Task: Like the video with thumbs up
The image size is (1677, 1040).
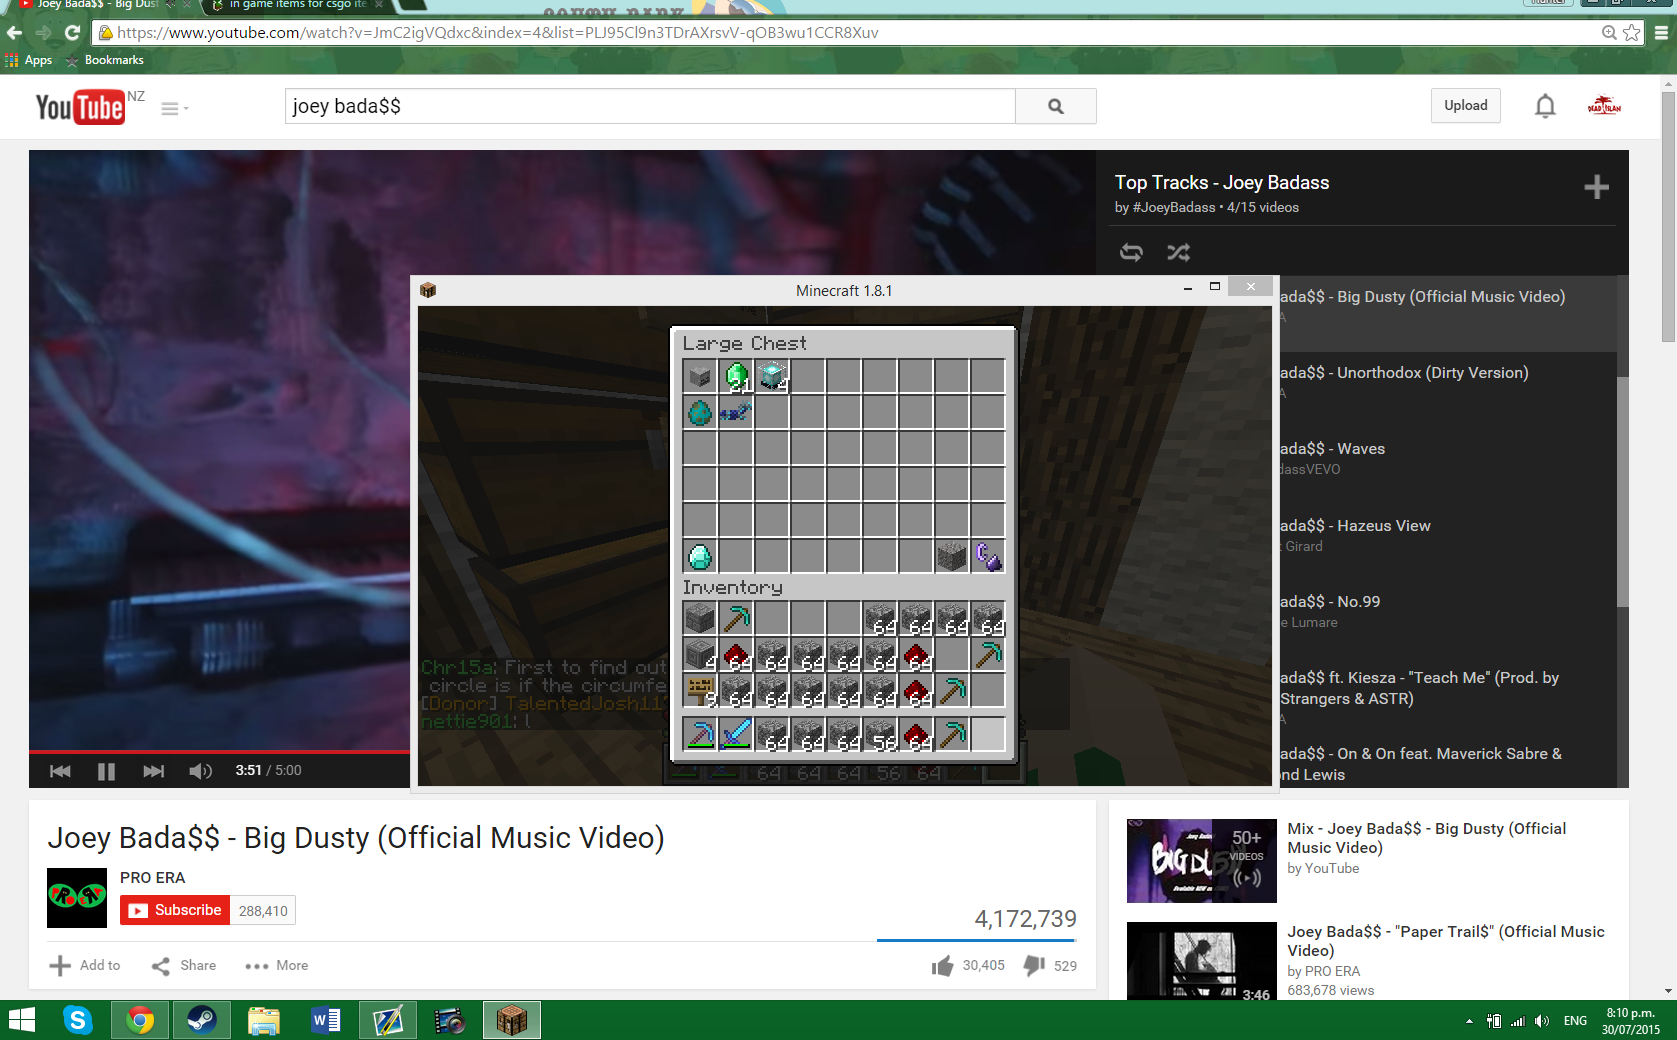Action: click(942, 965)
